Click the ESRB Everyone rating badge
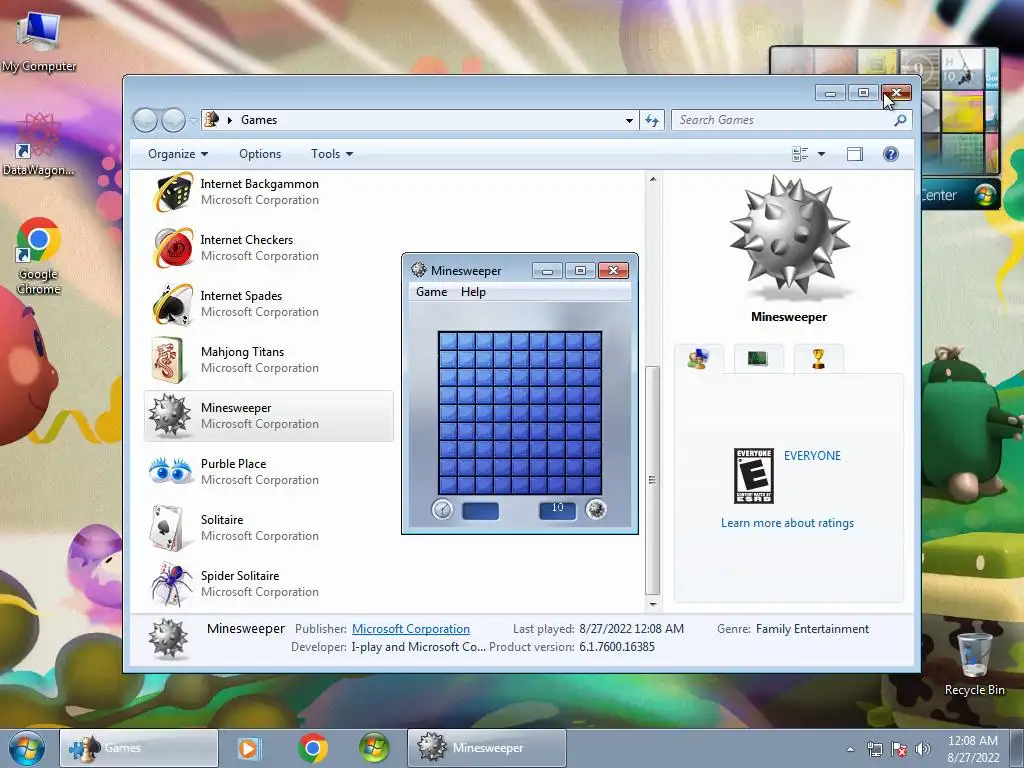 [754, 475]
